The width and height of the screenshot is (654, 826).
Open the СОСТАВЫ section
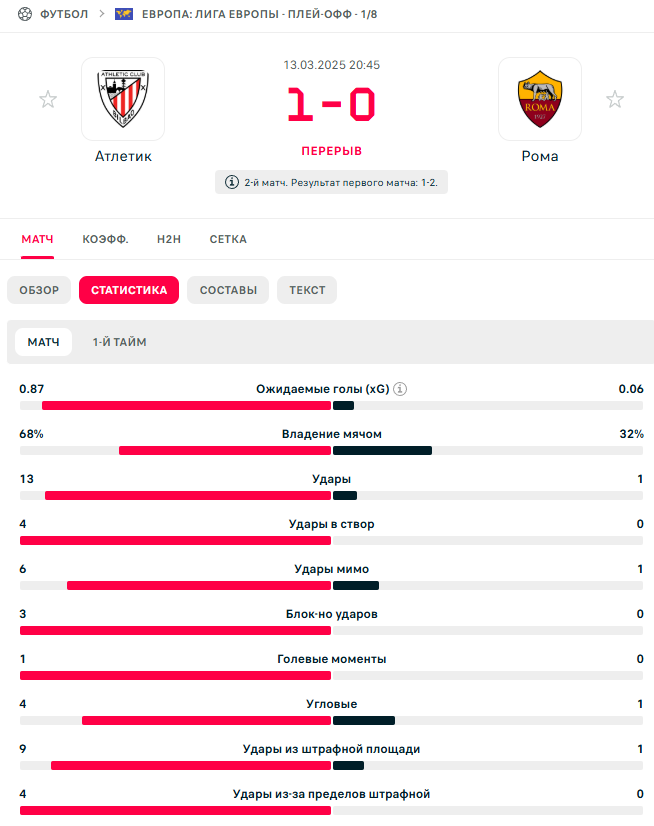tap(228, 290)
